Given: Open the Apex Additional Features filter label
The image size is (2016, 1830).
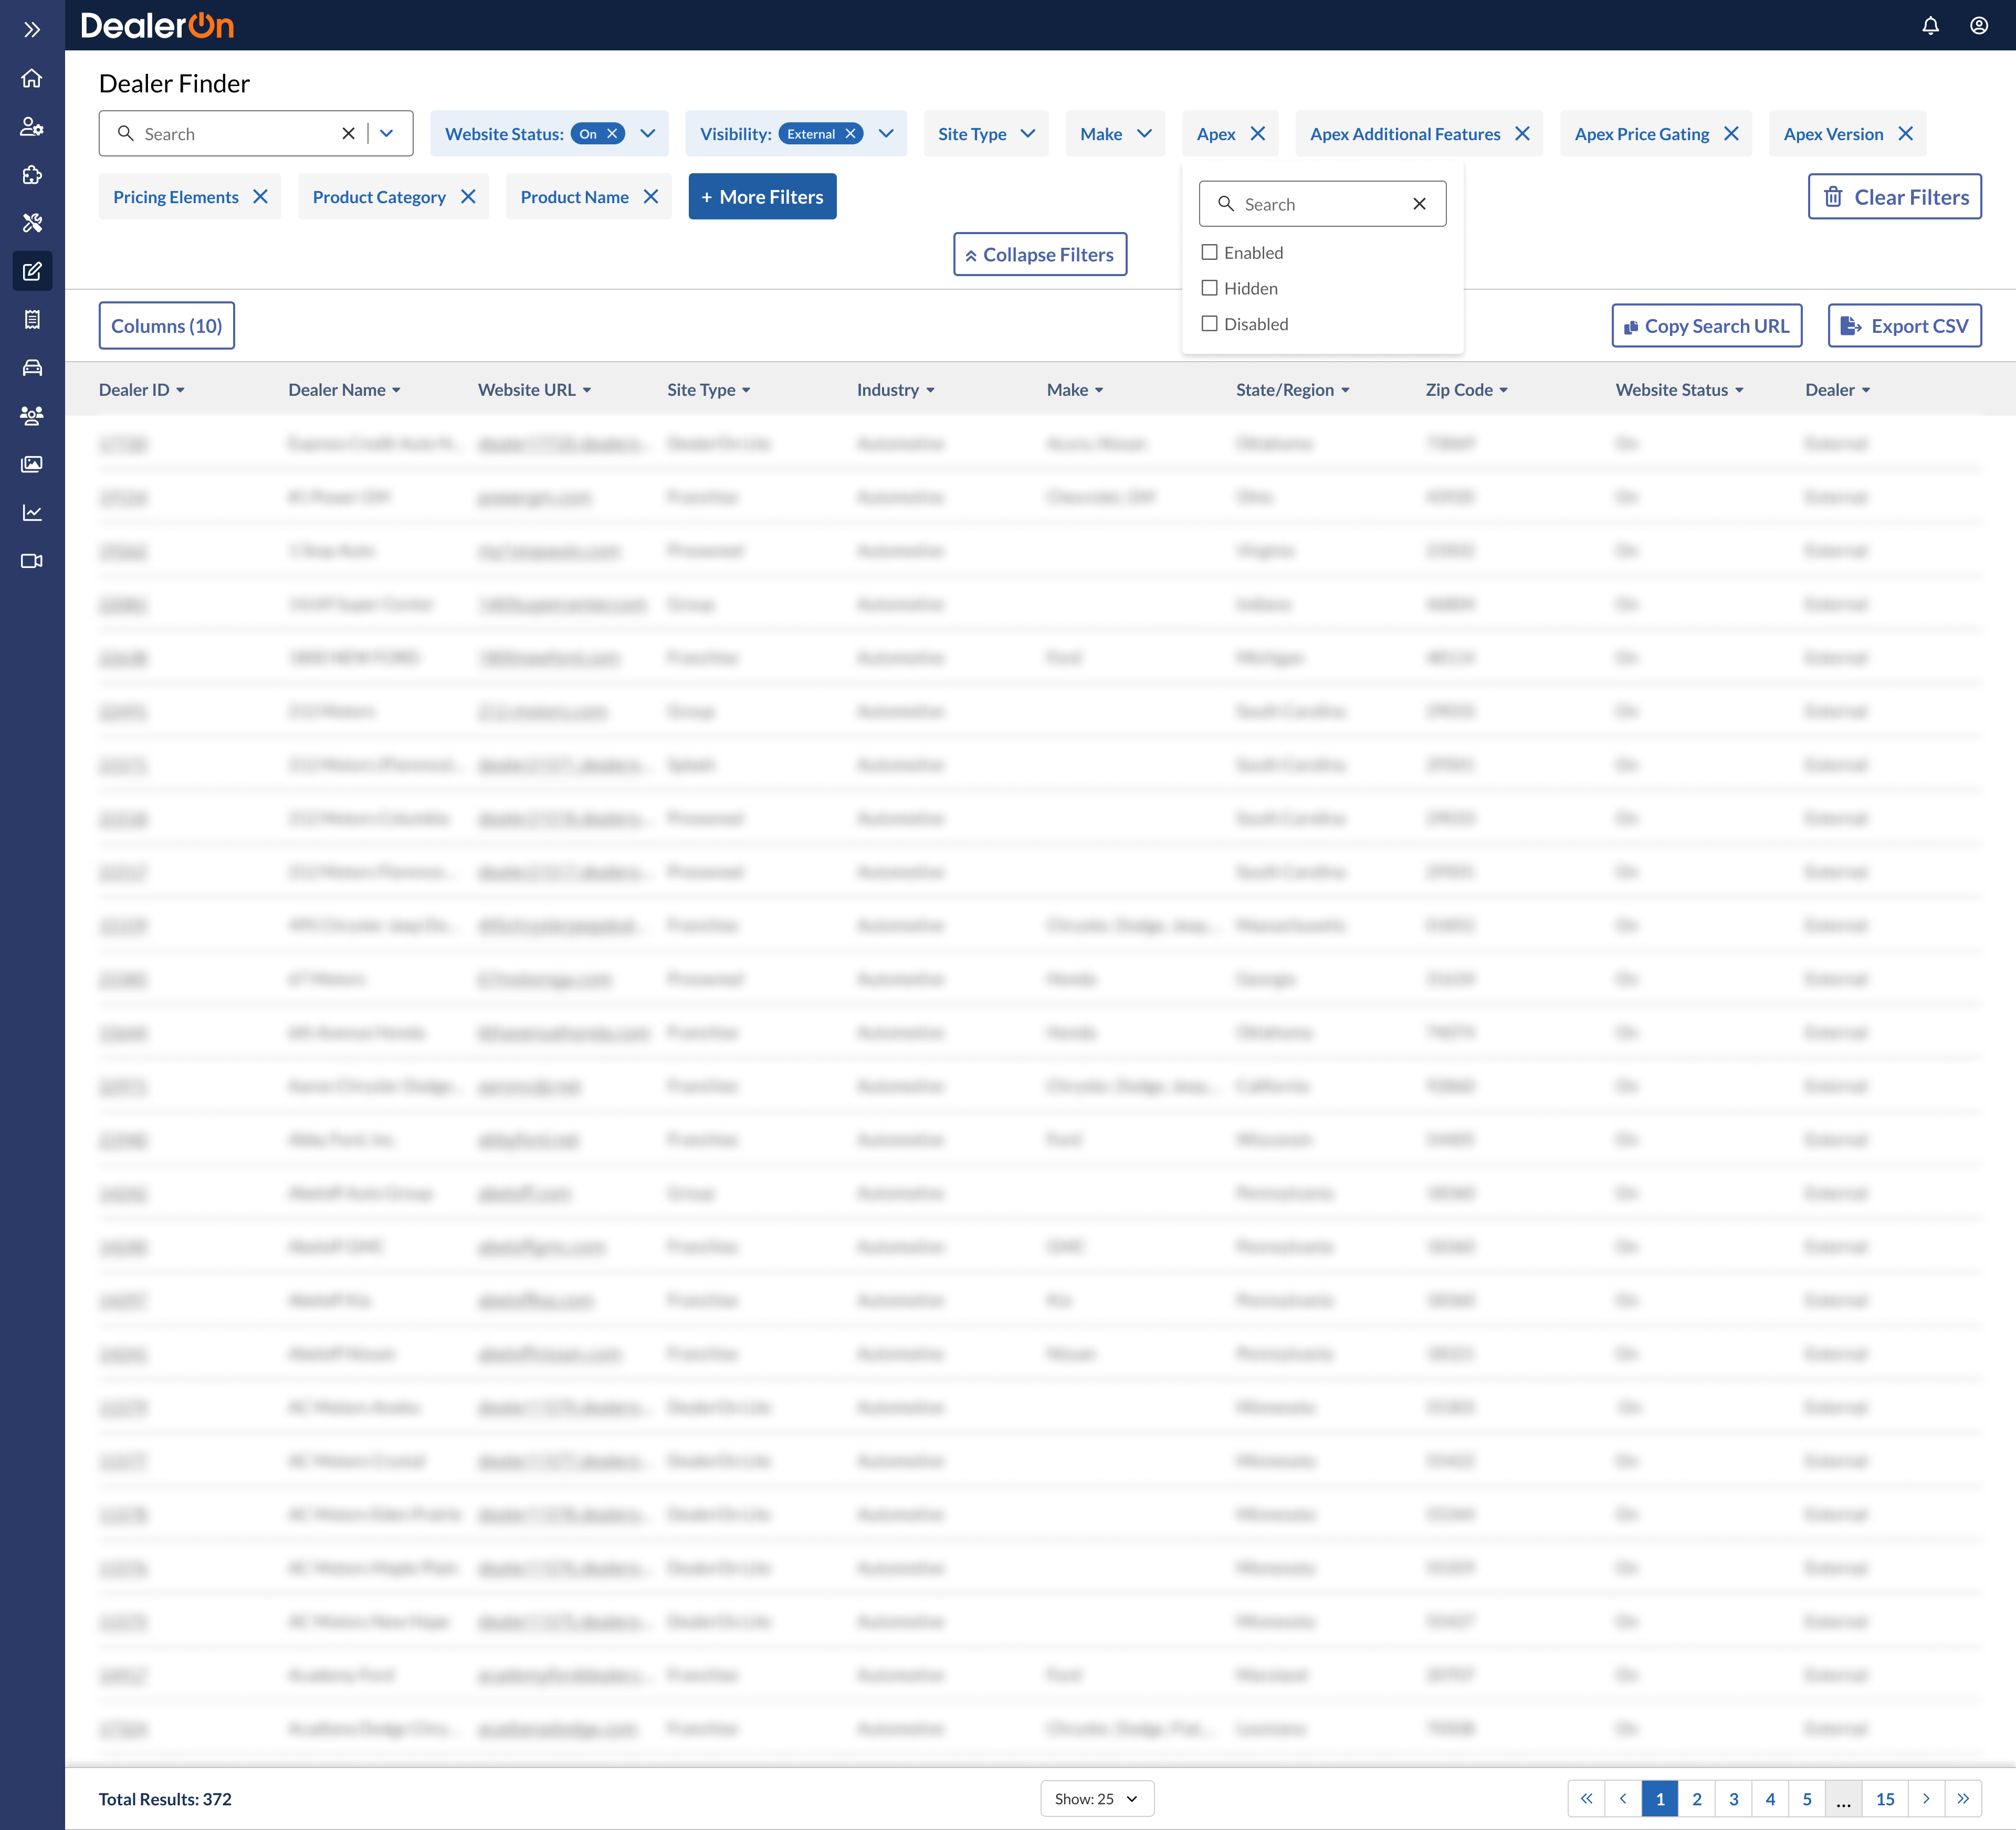Looking at the screenshot, I should [1405, 134].
